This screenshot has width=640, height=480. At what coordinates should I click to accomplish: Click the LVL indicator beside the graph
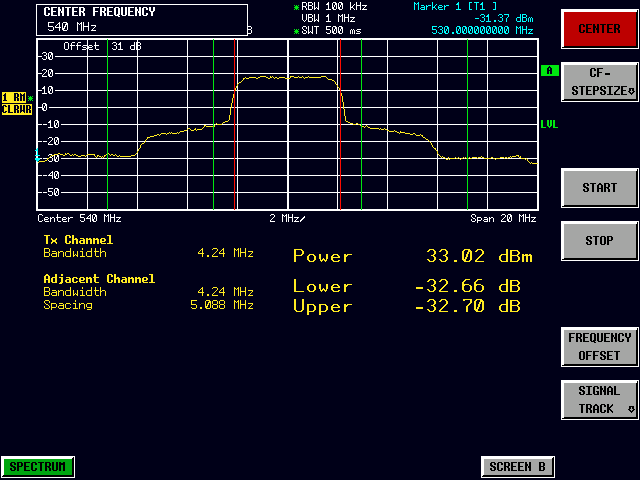tap(549, 124)
